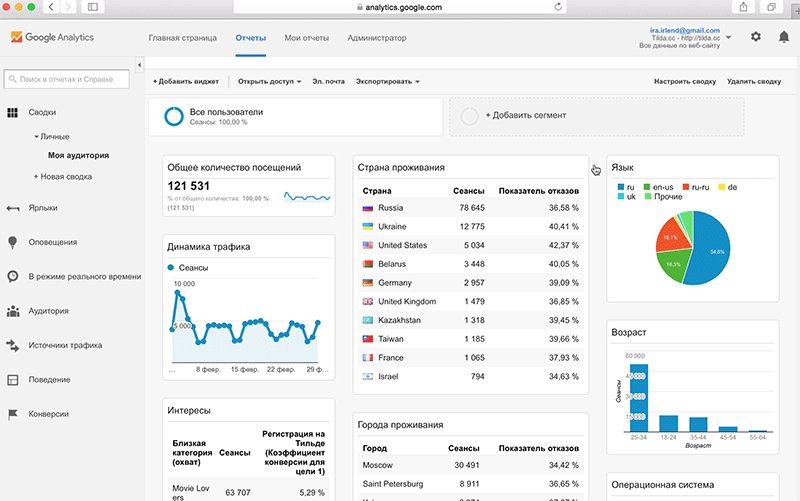Click the Оповещения lightbulb icon
This screenshot has width=800, height=501.
(x=13, y=242)
